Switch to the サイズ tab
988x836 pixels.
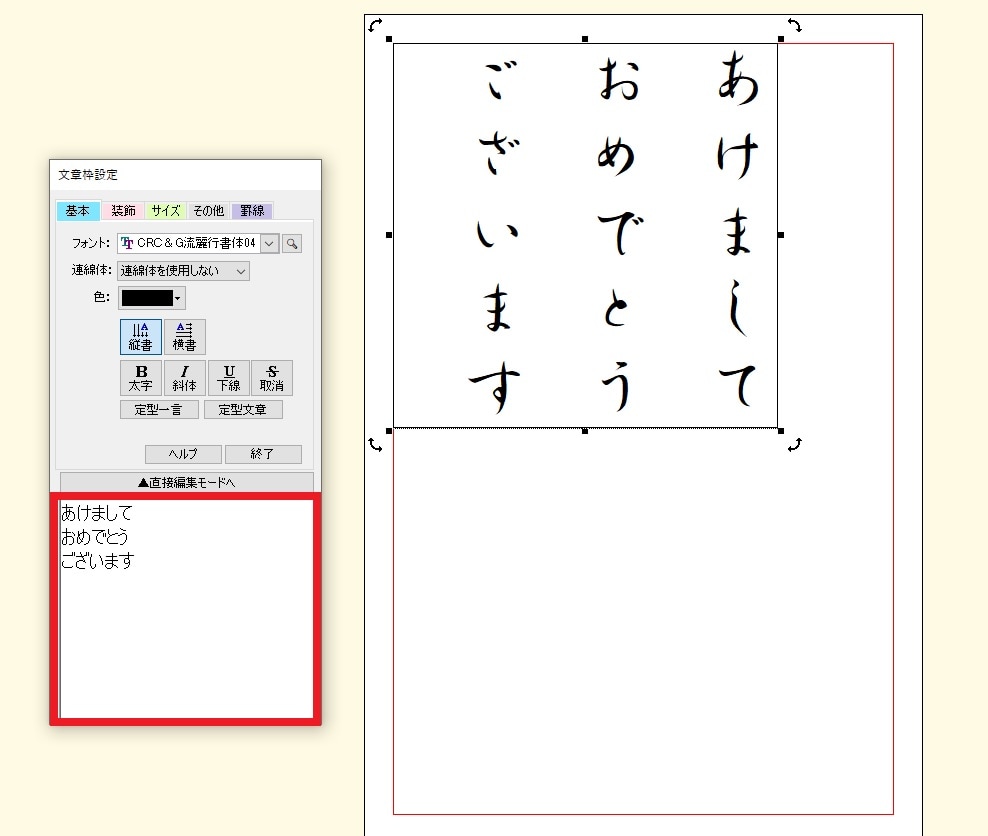click(x=166, y=210)
